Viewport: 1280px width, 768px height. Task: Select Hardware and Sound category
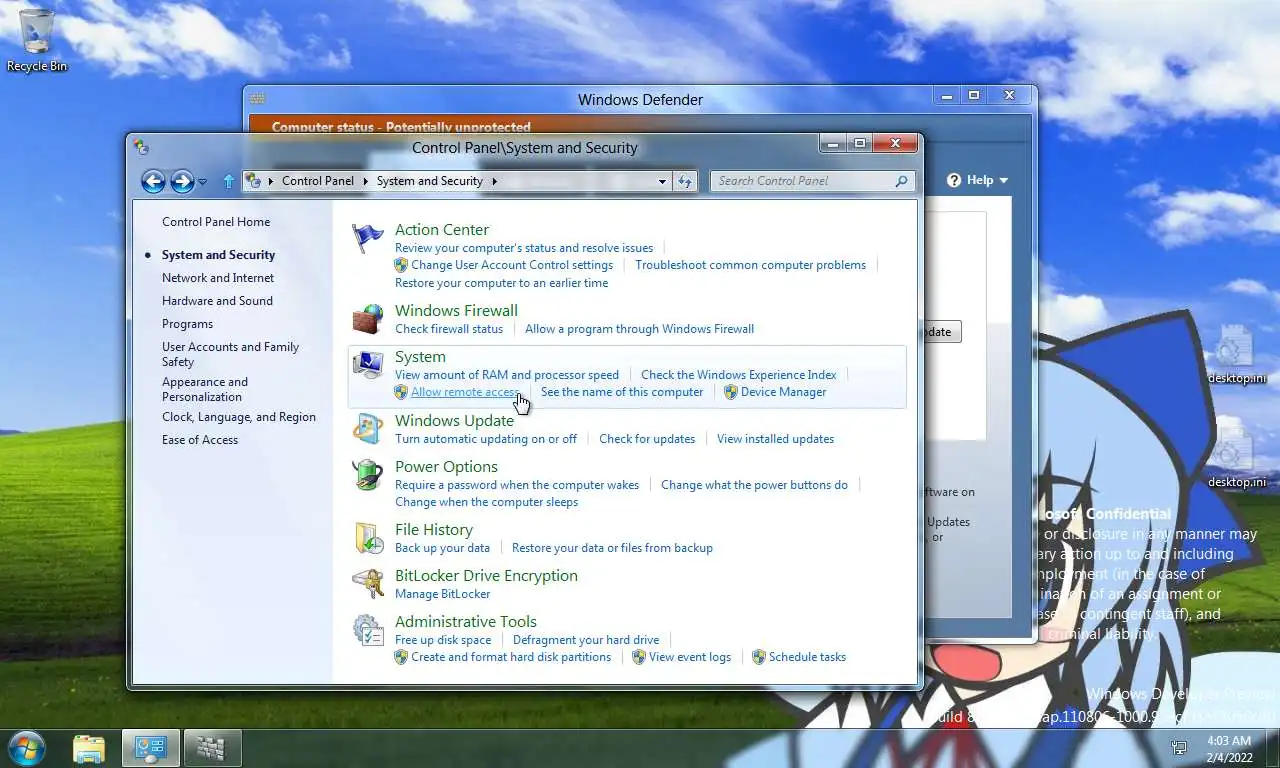point(217,301)
